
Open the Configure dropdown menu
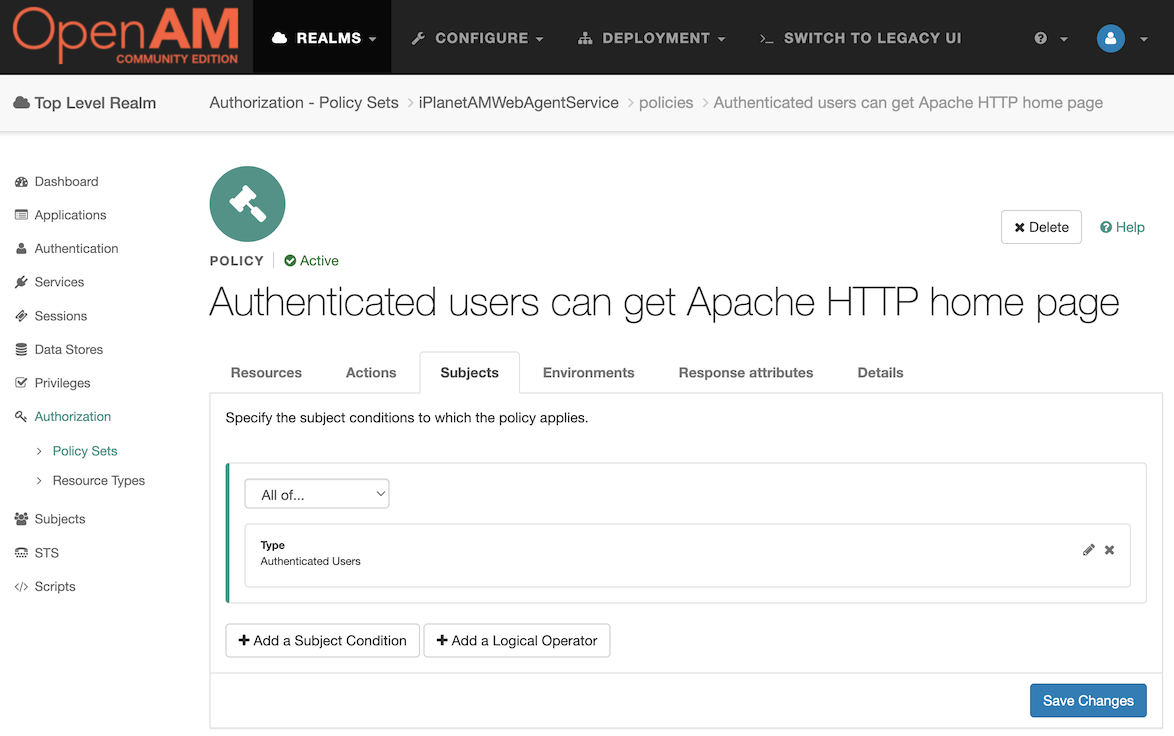click(477, 38)
